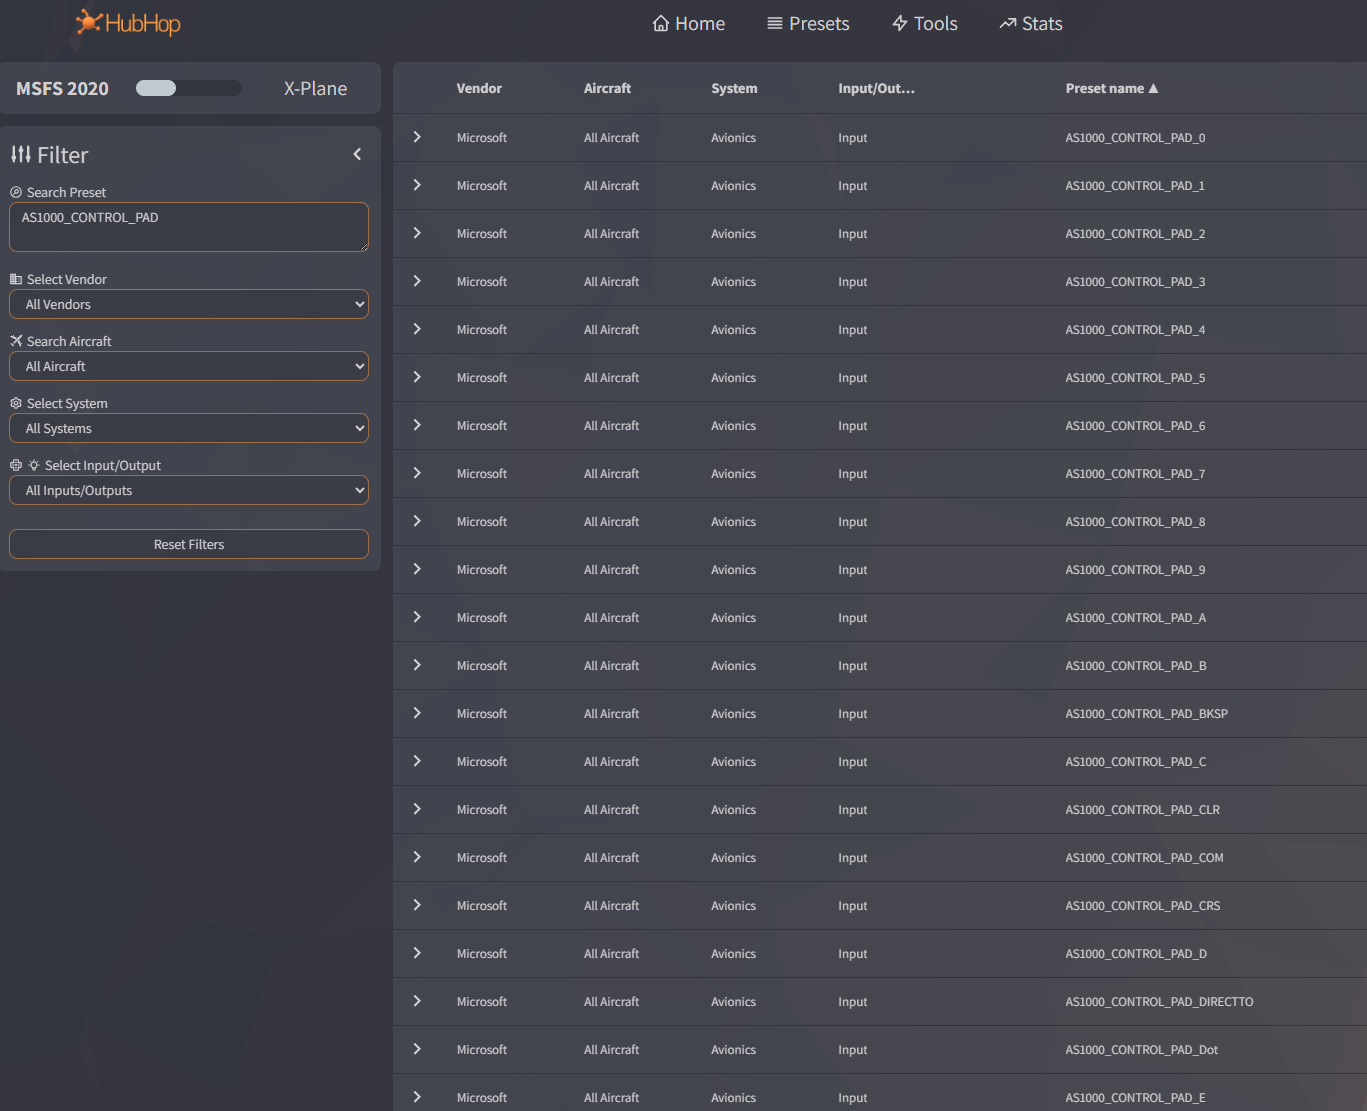The height and width of the screenshot is (1111, 1367).
Task: Expand the AS1000_CONTROL_PAD_4 row
Action: click(x=417, y=329)
